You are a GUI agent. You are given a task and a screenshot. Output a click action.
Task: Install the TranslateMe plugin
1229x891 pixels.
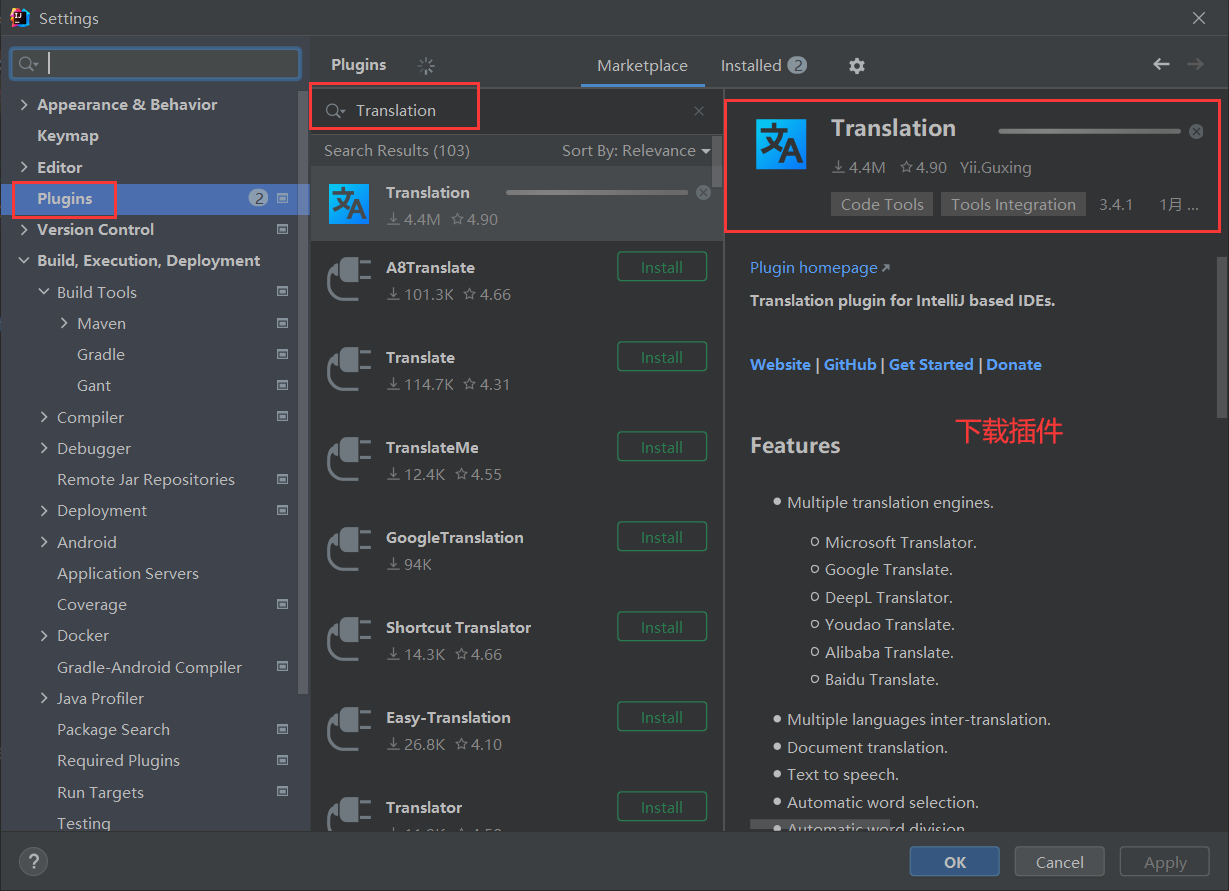pyautogui.click(x=662, y=447)
